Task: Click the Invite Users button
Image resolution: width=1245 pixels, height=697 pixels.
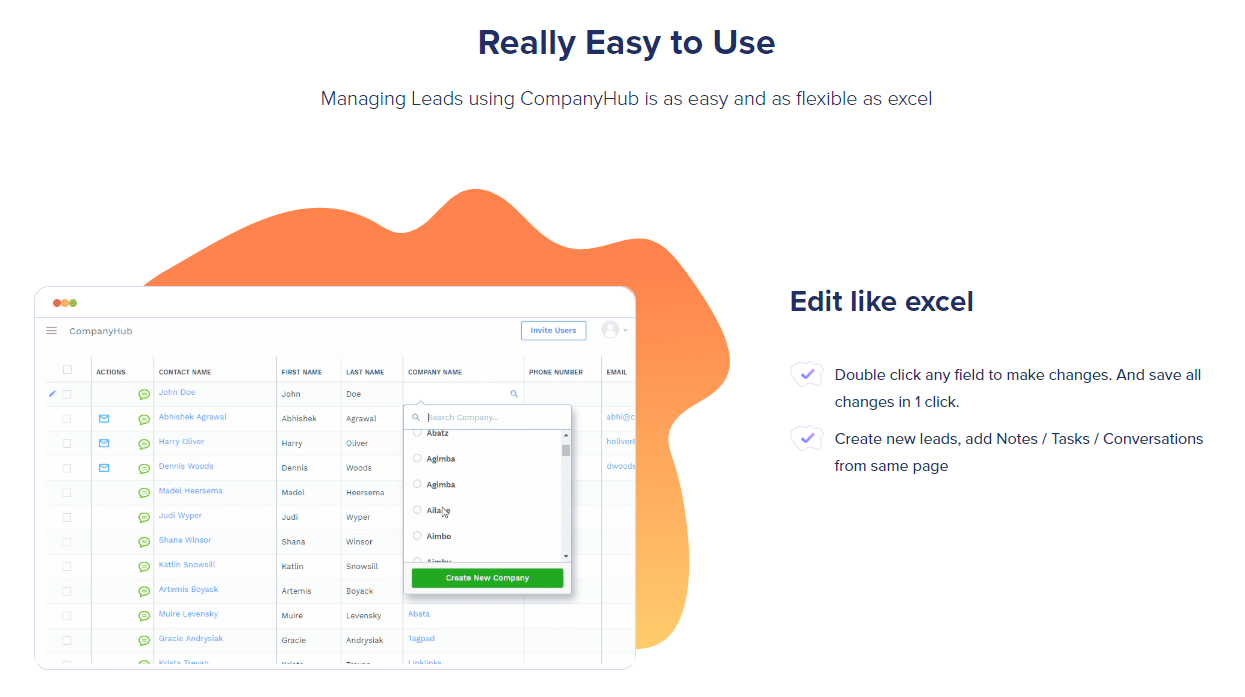Action: tap(553, 331)
